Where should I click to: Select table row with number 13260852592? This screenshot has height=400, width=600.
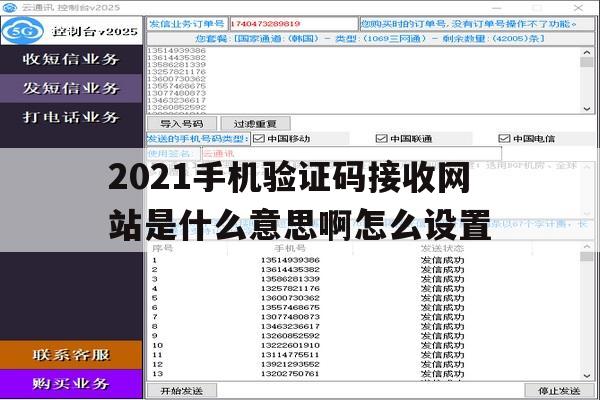(364, 336)
